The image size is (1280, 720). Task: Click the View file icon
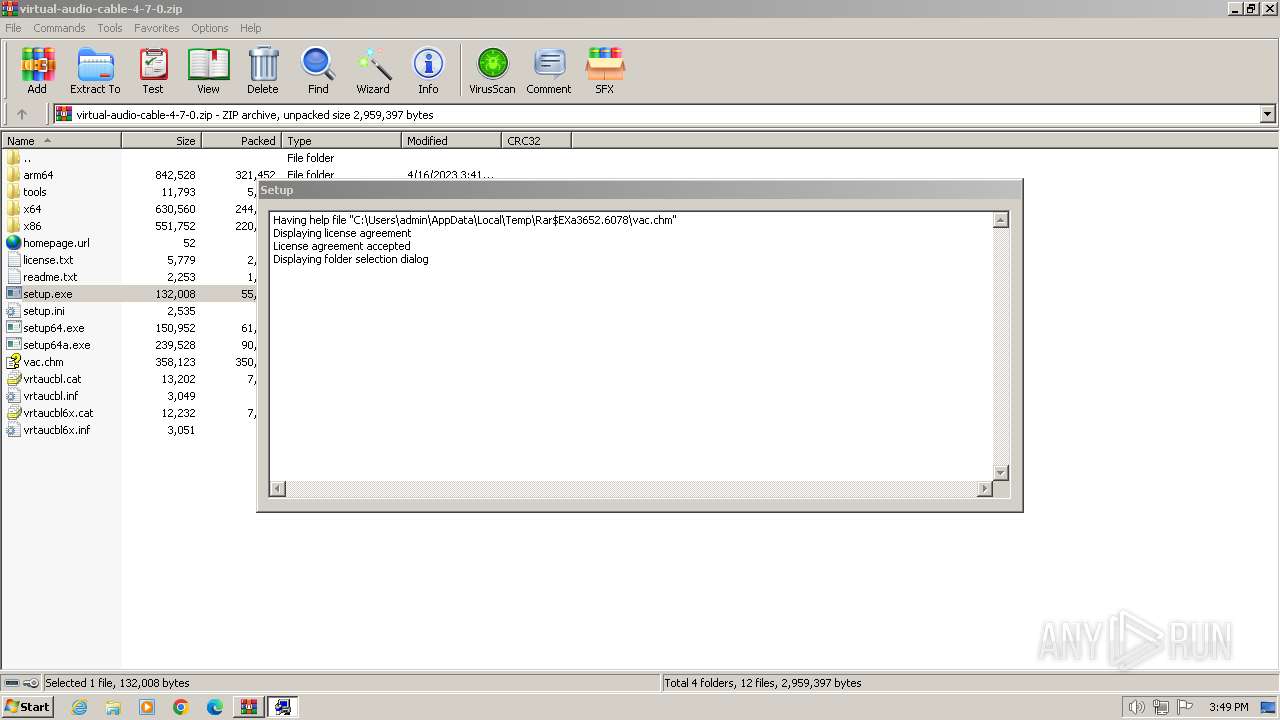[208, 71]
